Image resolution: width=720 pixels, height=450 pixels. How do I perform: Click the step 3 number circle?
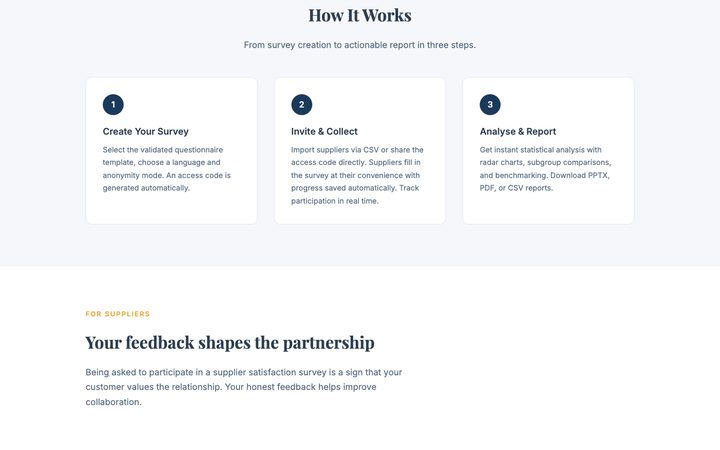(x=490, y=105)
